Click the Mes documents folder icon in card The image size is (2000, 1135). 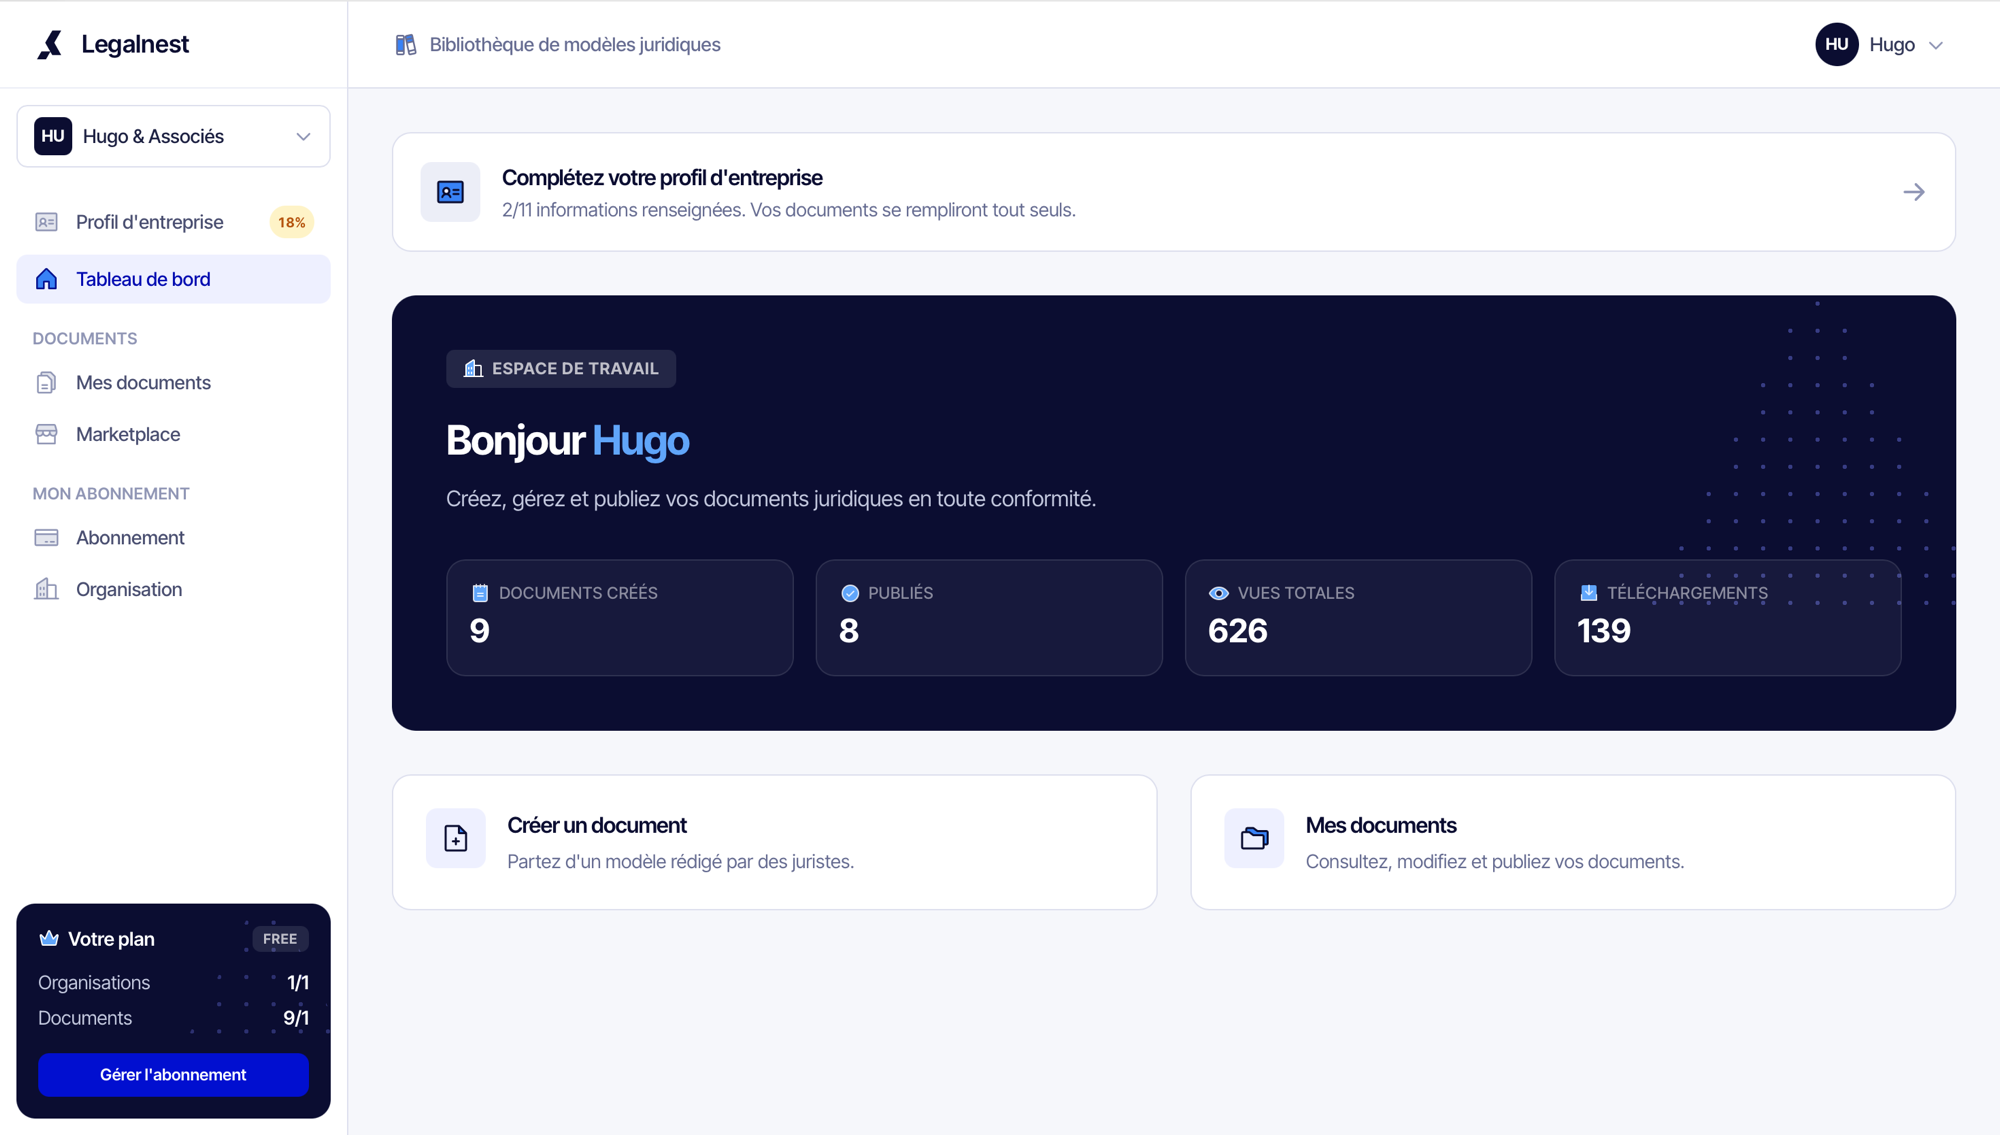(1254, 838)
